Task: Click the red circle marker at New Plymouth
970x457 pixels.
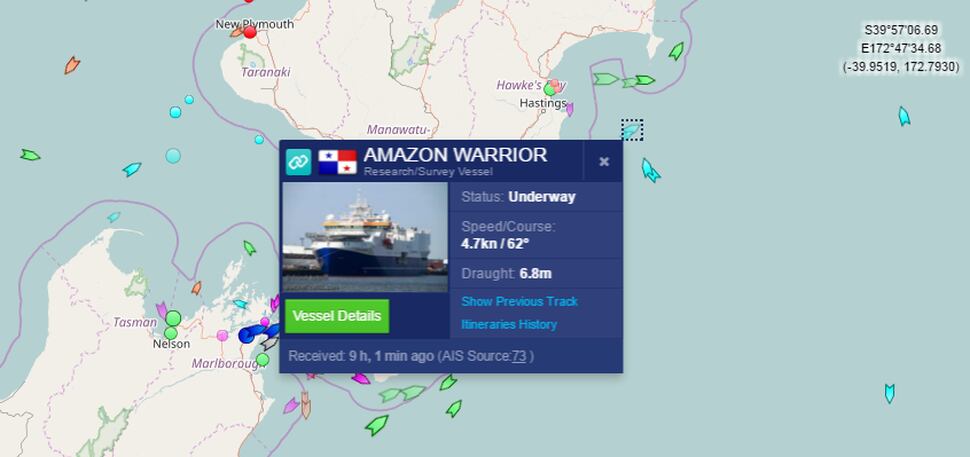Action: (x=250, y=32)
